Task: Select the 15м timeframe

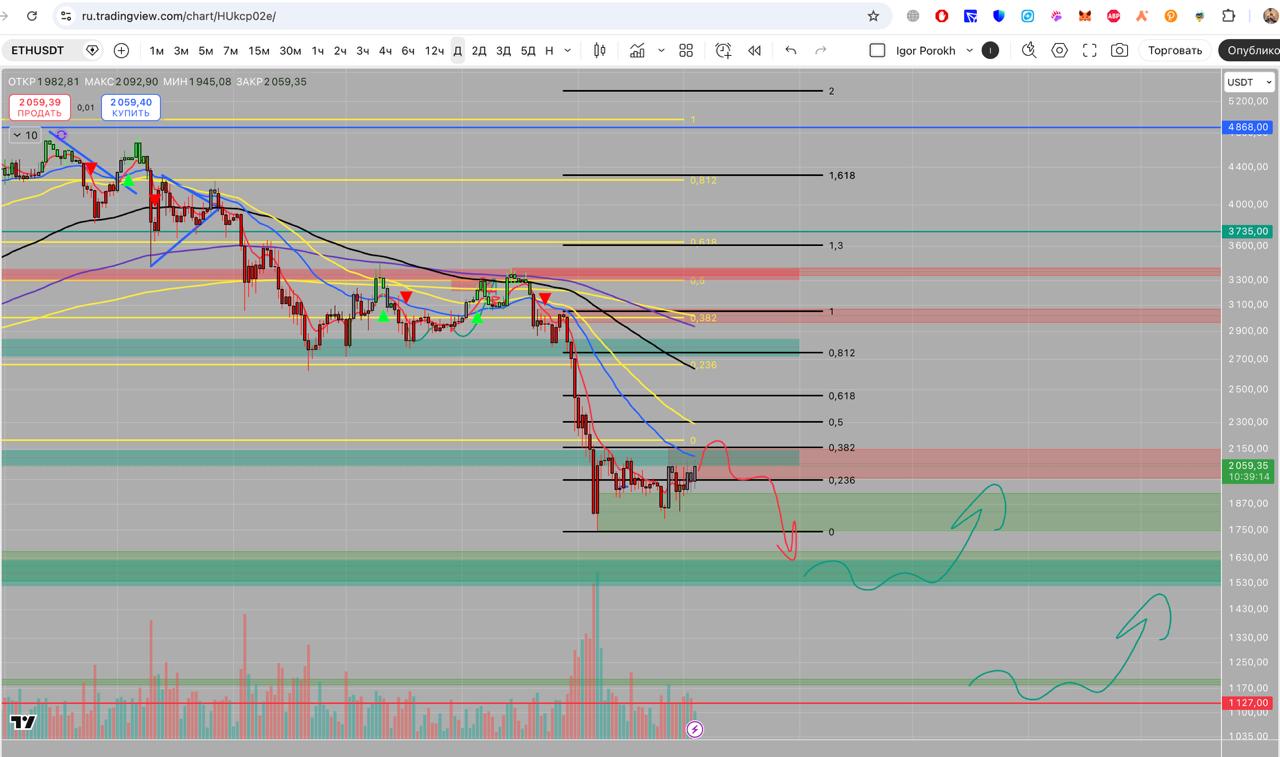Action: pos(259,51)
